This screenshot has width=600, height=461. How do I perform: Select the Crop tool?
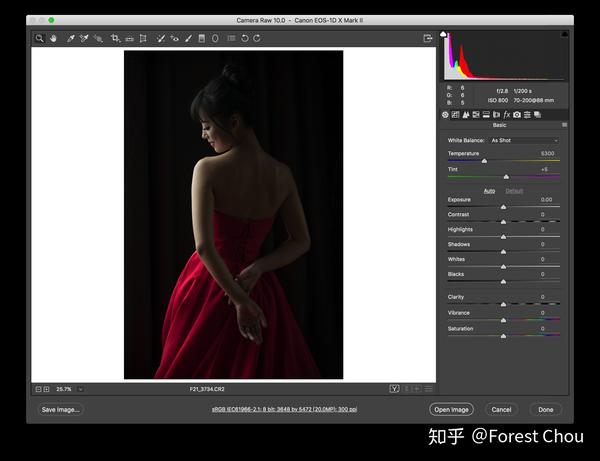click(x=115, y=38)
